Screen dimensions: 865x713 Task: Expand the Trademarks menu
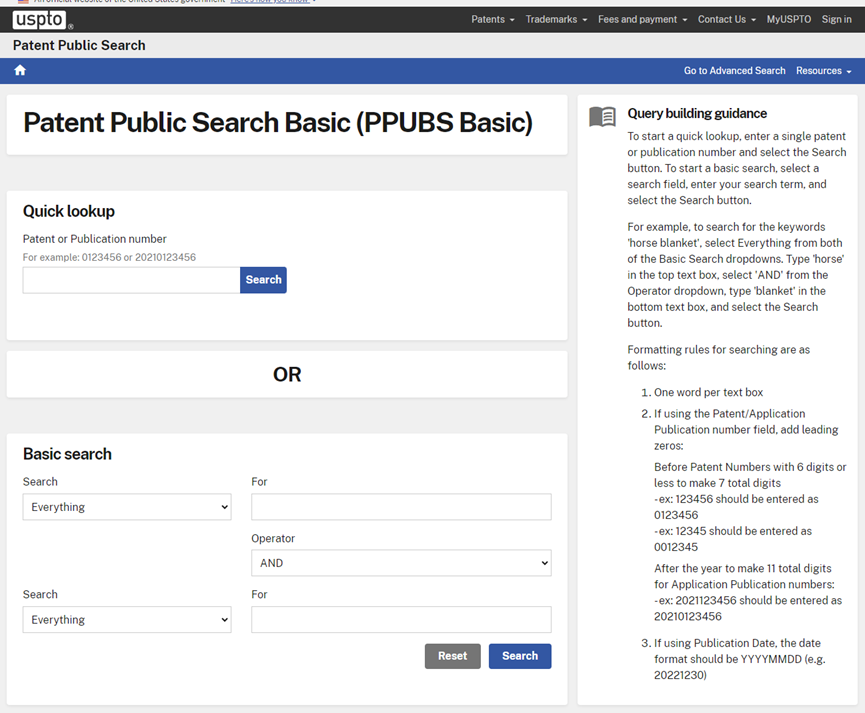556,20
